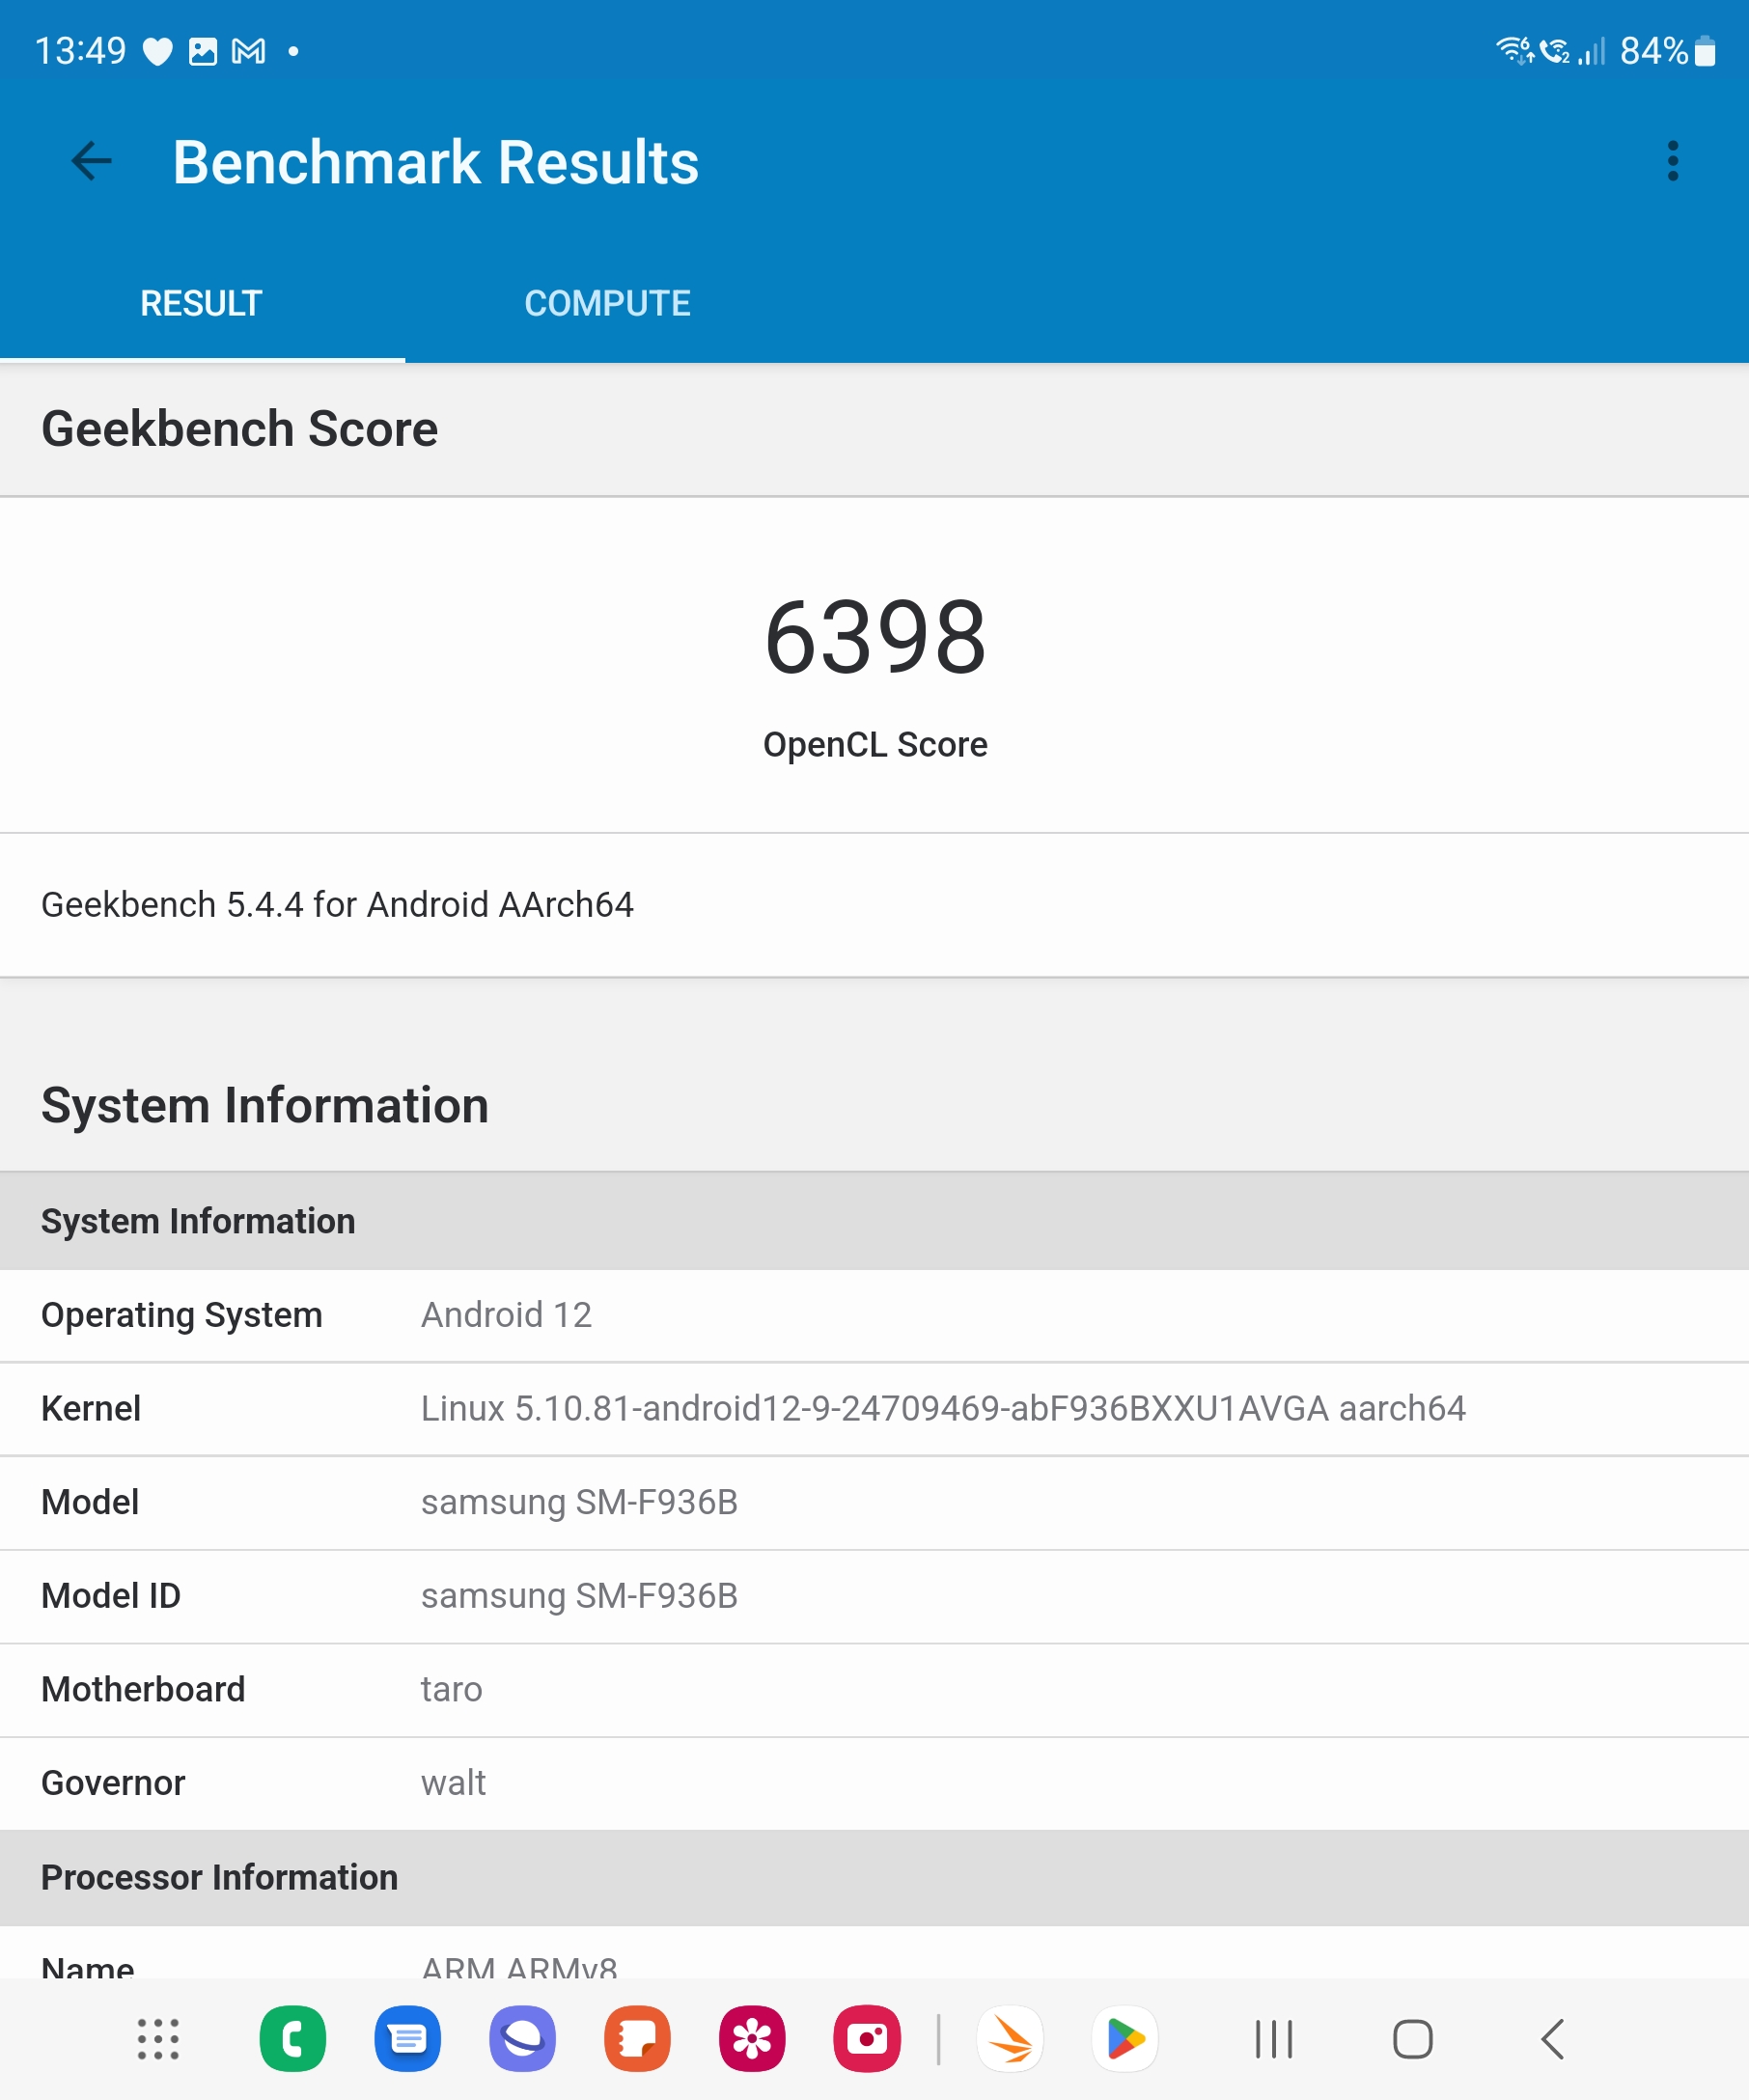Viewport: 1749px width, 2100px height.
Task: Tap the Governor value walt
Action: pyautogui.click(x=453, y=1782)
